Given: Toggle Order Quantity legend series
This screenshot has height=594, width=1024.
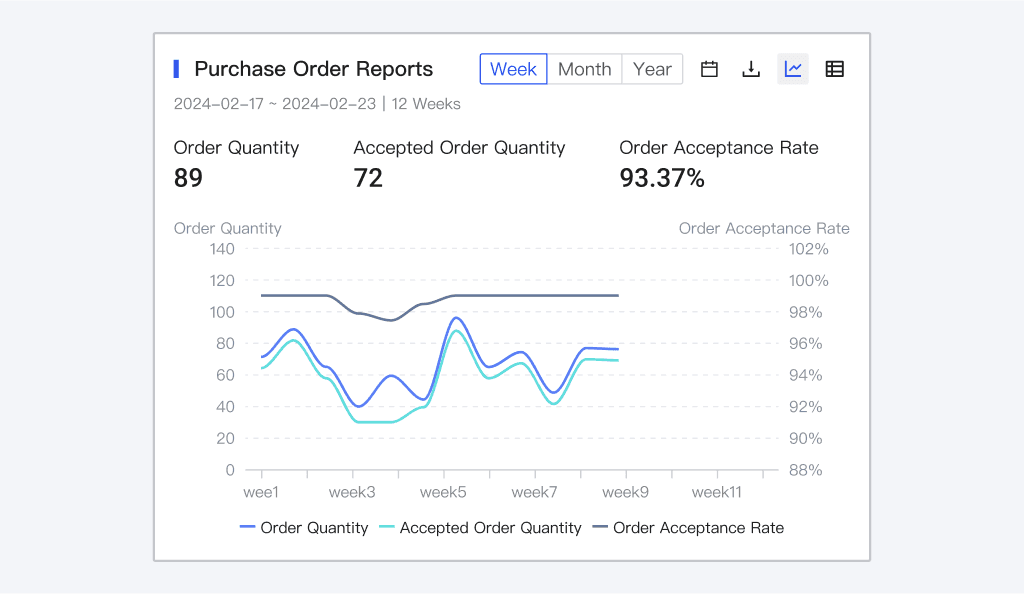Looking at the screenshot, I should pyautogui.click(x=304, y=528).
